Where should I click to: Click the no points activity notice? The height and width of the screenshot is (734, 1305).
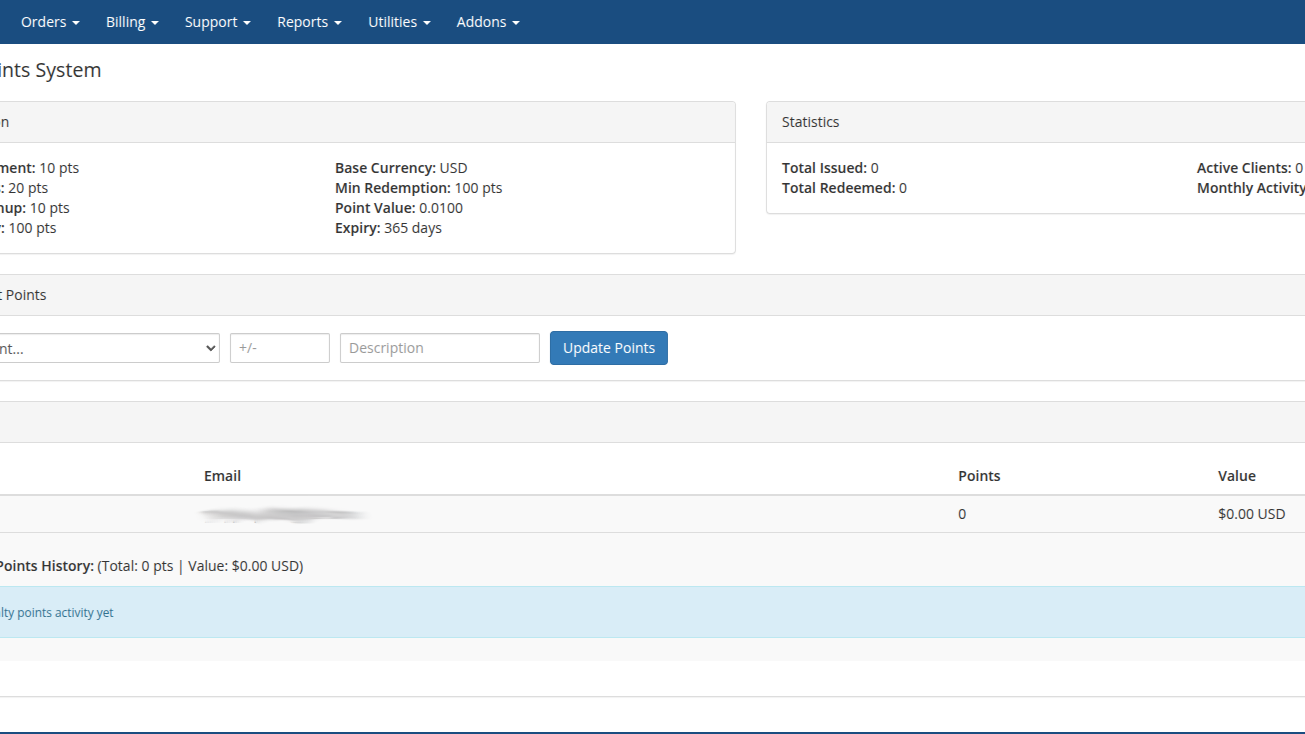(x=57, y=613)
